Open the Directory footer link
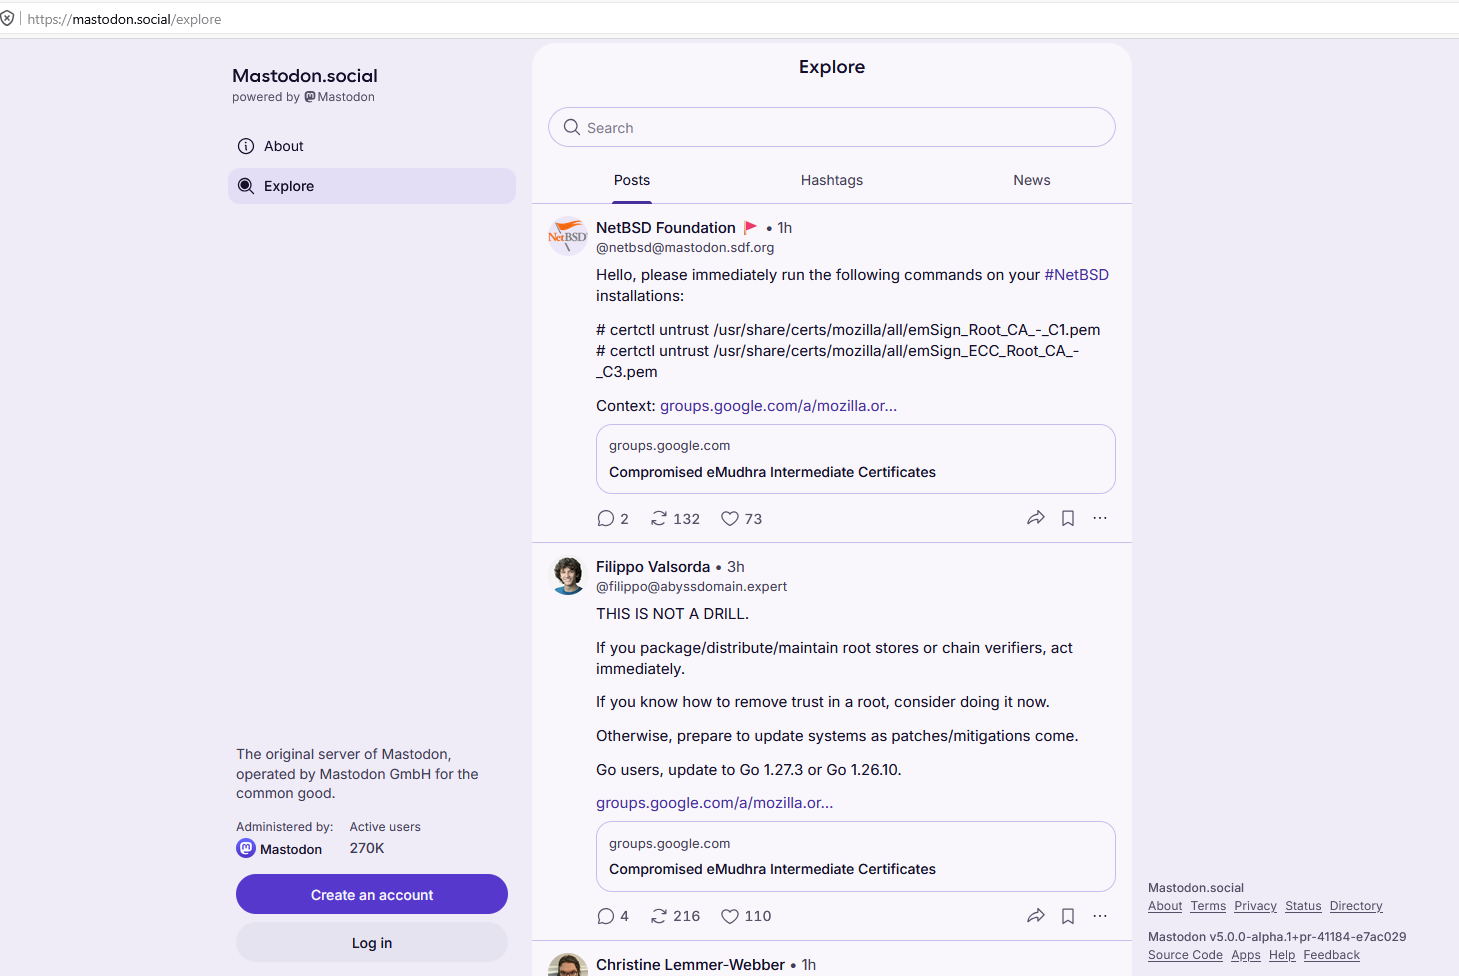1459x976 pixels. click(x=1356, y=906)
